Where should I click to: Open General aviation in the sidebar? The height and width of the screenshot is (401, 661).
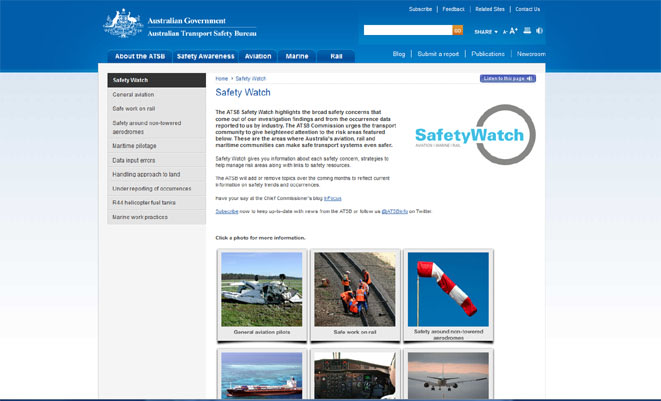(x=157, y=94)
